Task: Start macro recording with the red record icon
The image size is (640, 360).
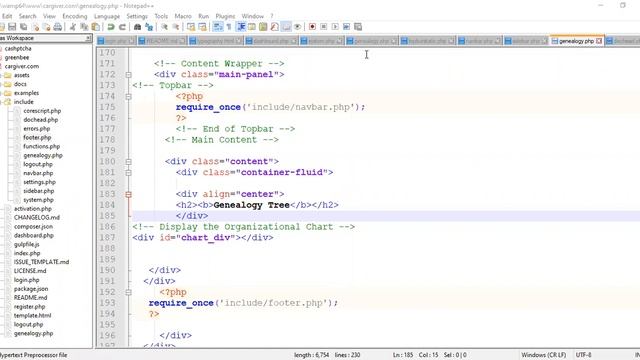Action: tap(312, 27)
